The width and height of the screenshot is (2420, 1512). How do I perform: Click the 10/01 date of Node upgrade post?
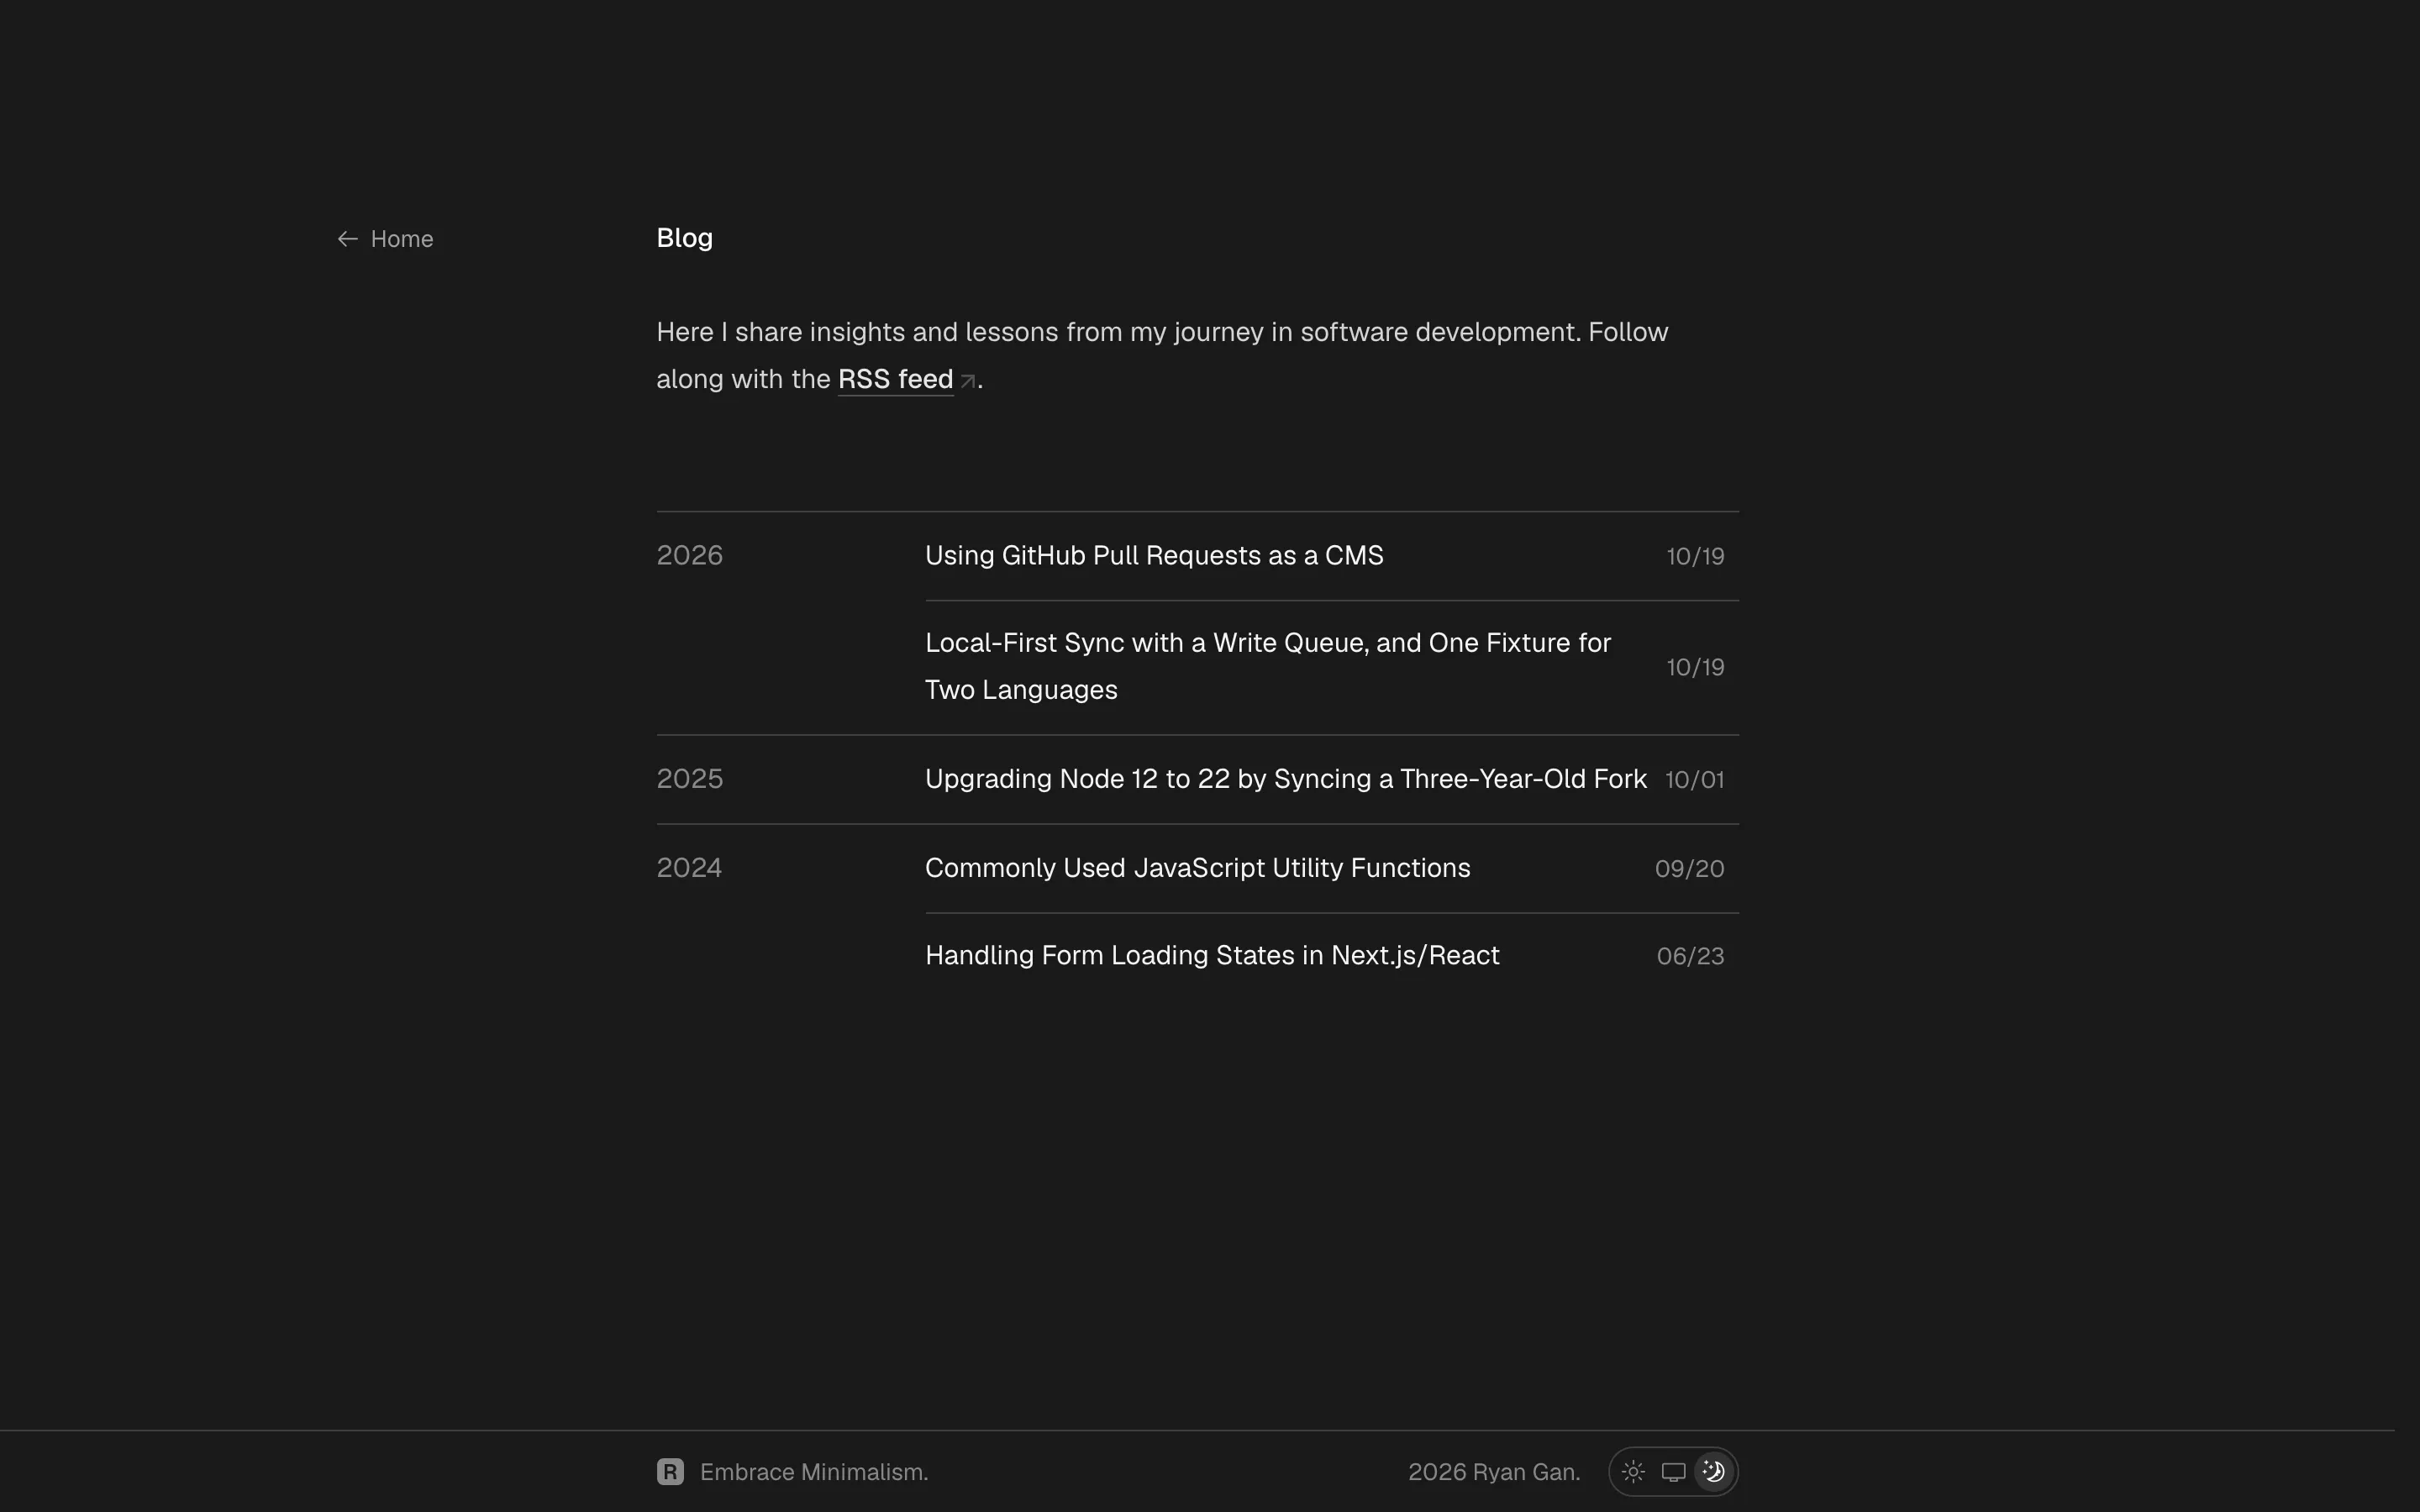pos(1694,780)
